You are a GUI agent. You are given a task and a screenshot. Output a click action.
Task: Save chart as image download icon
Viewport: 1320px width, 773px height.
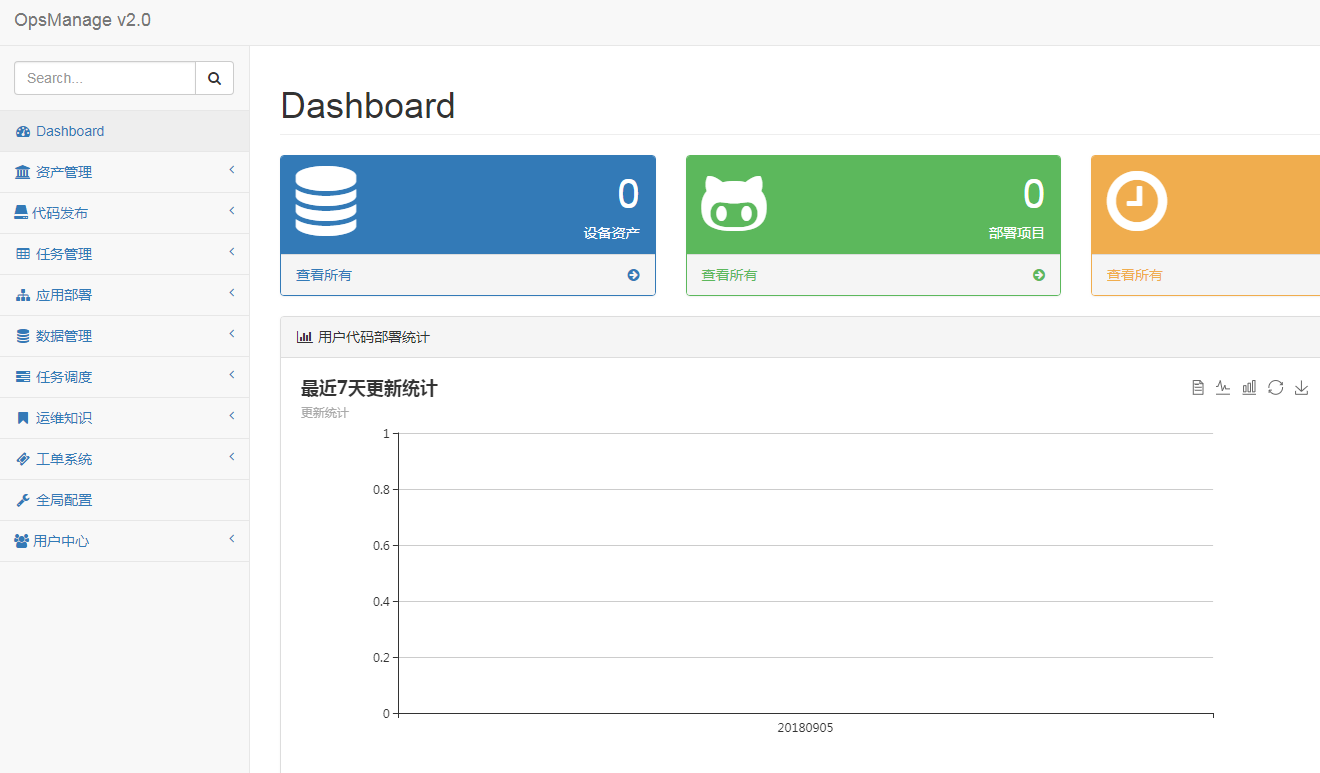pyautogui.click(x=1301, y=388)
